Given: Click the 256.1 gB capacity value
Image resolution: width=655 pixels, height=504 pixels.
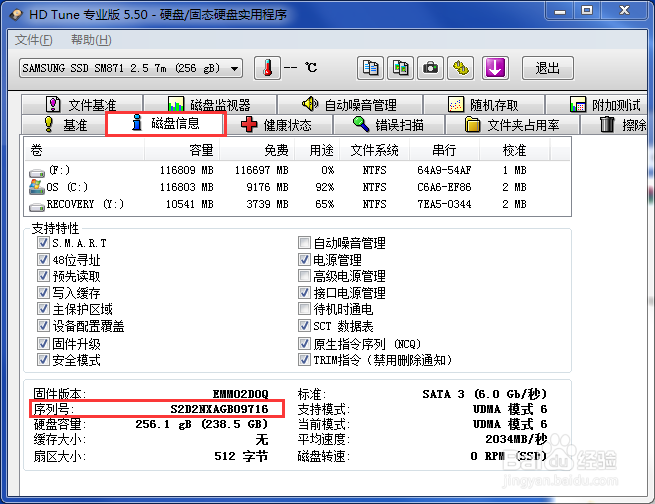Looking at the screenshot, I should (201, 424).
